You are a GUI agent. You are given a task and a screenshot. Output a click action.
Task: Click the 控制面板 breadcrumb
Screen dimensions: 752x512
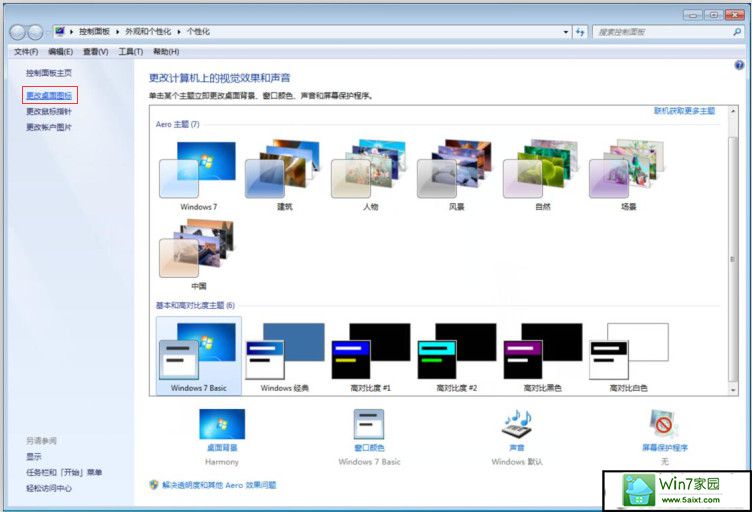(94, 32)
